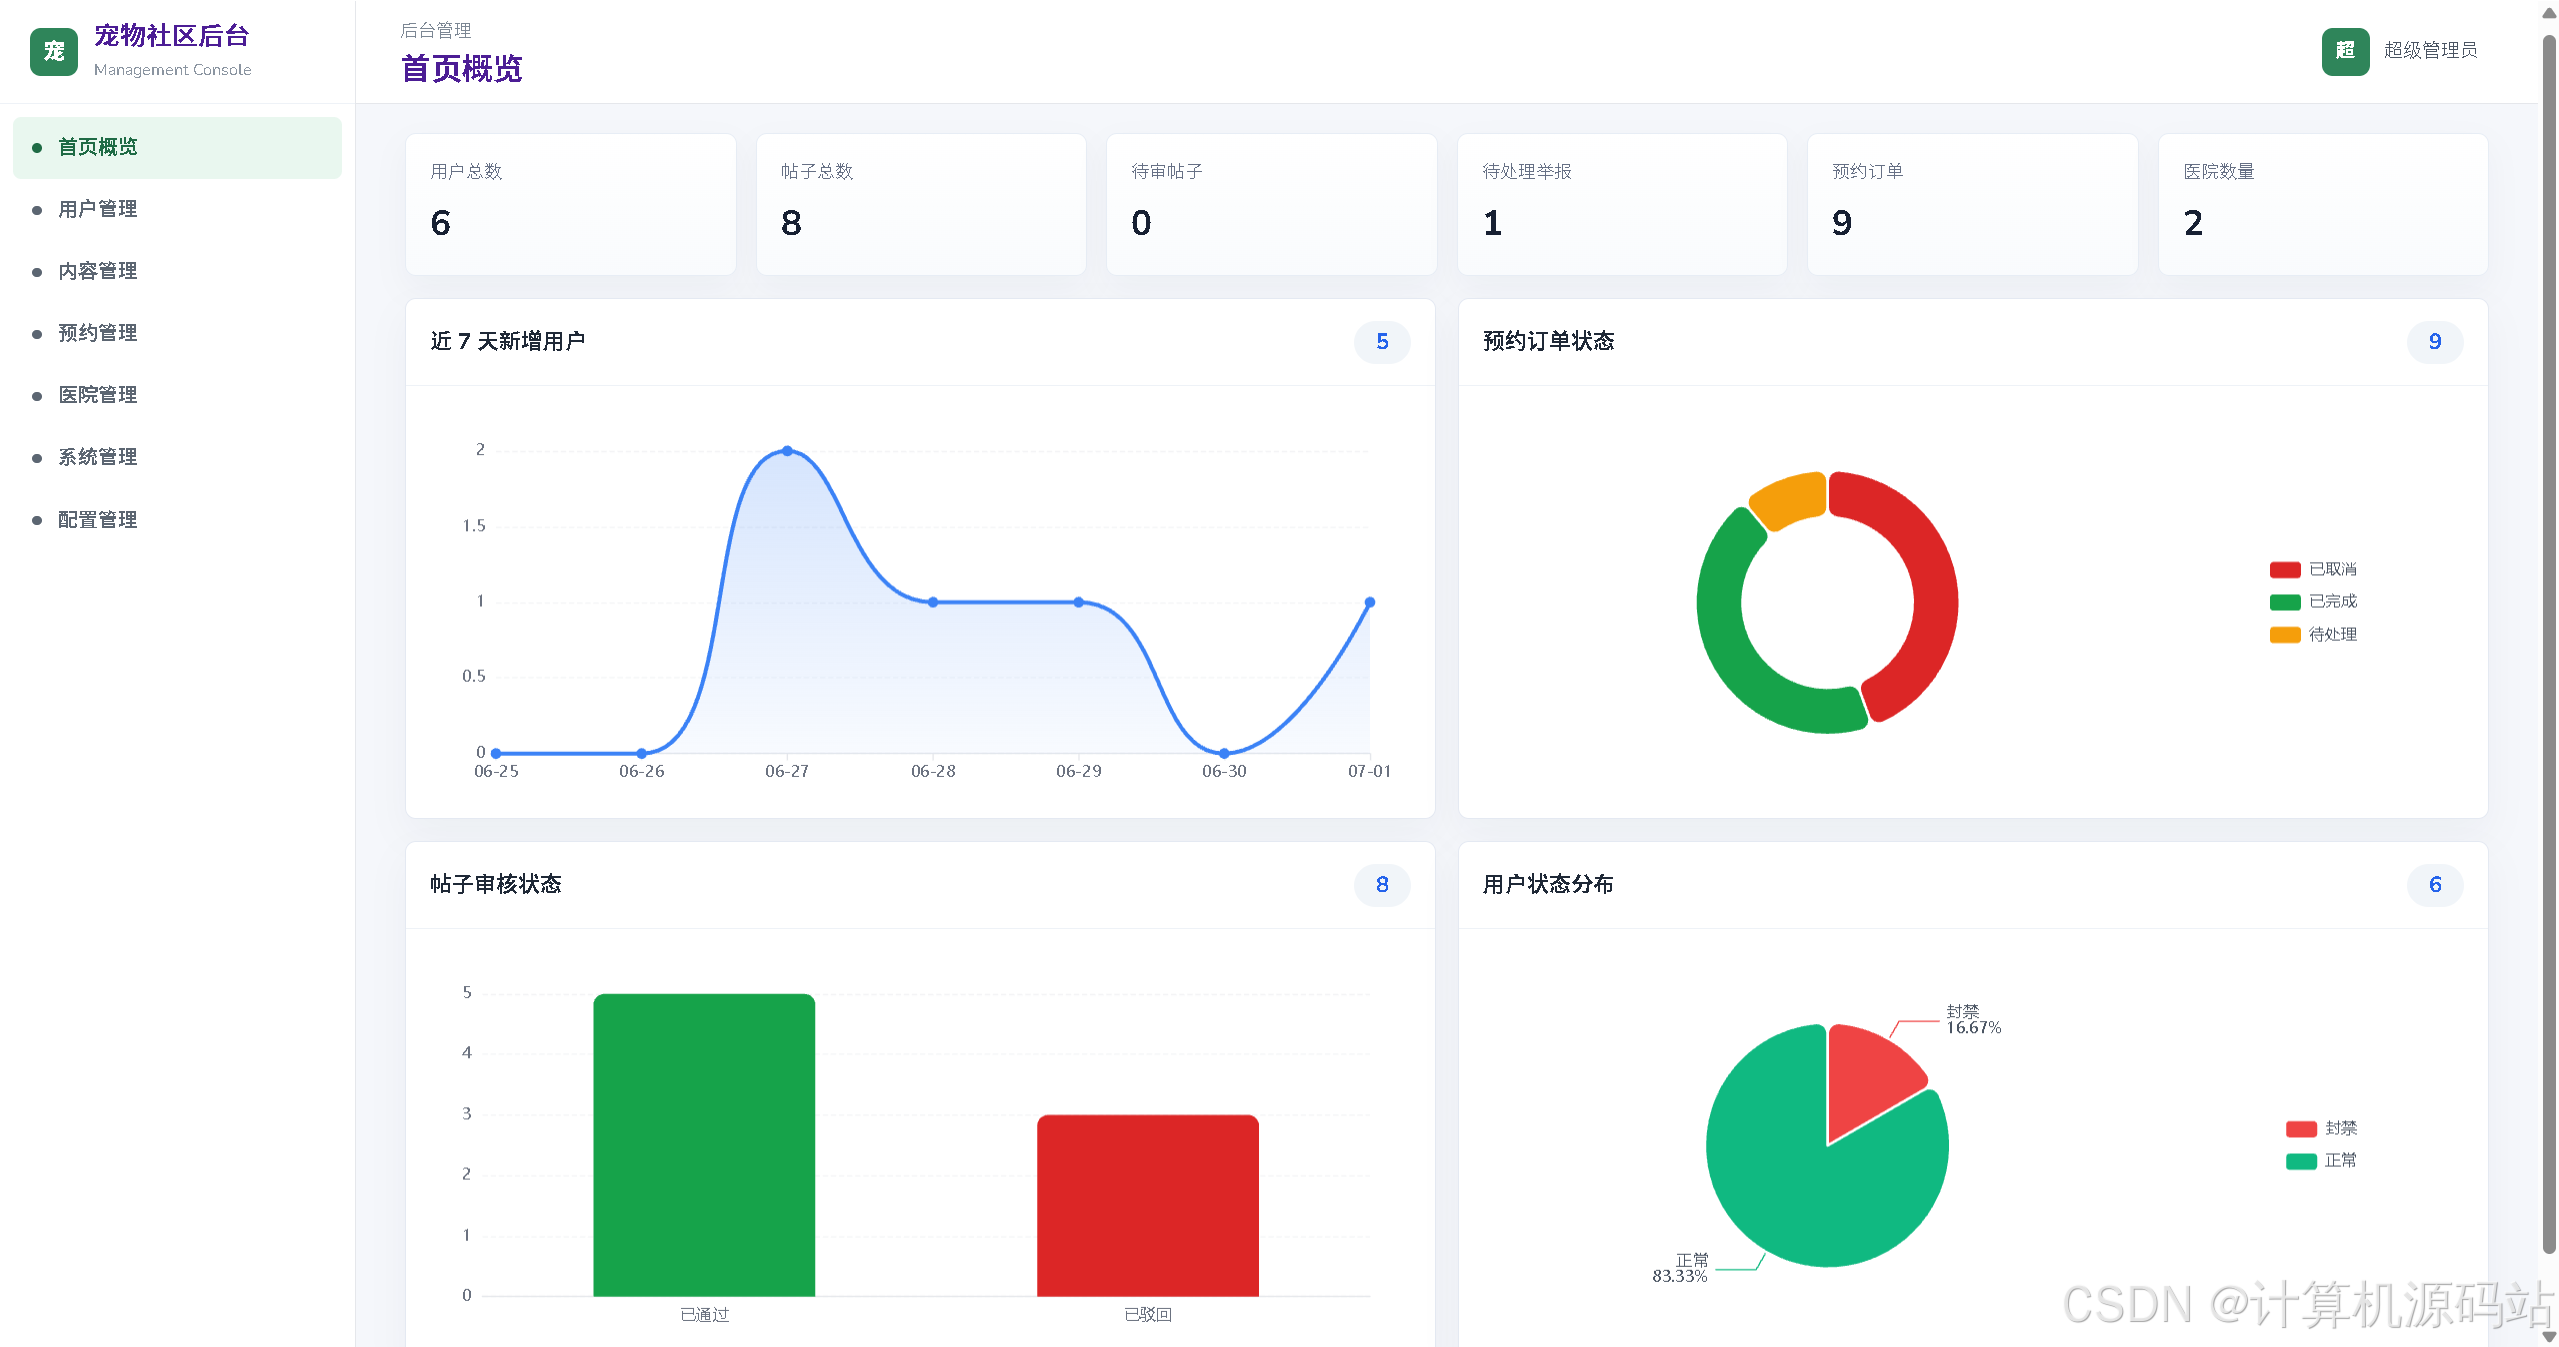Click the 超级管理员 username
The width and height of the screenshot is (2559, 1347).
(2430, 50)
